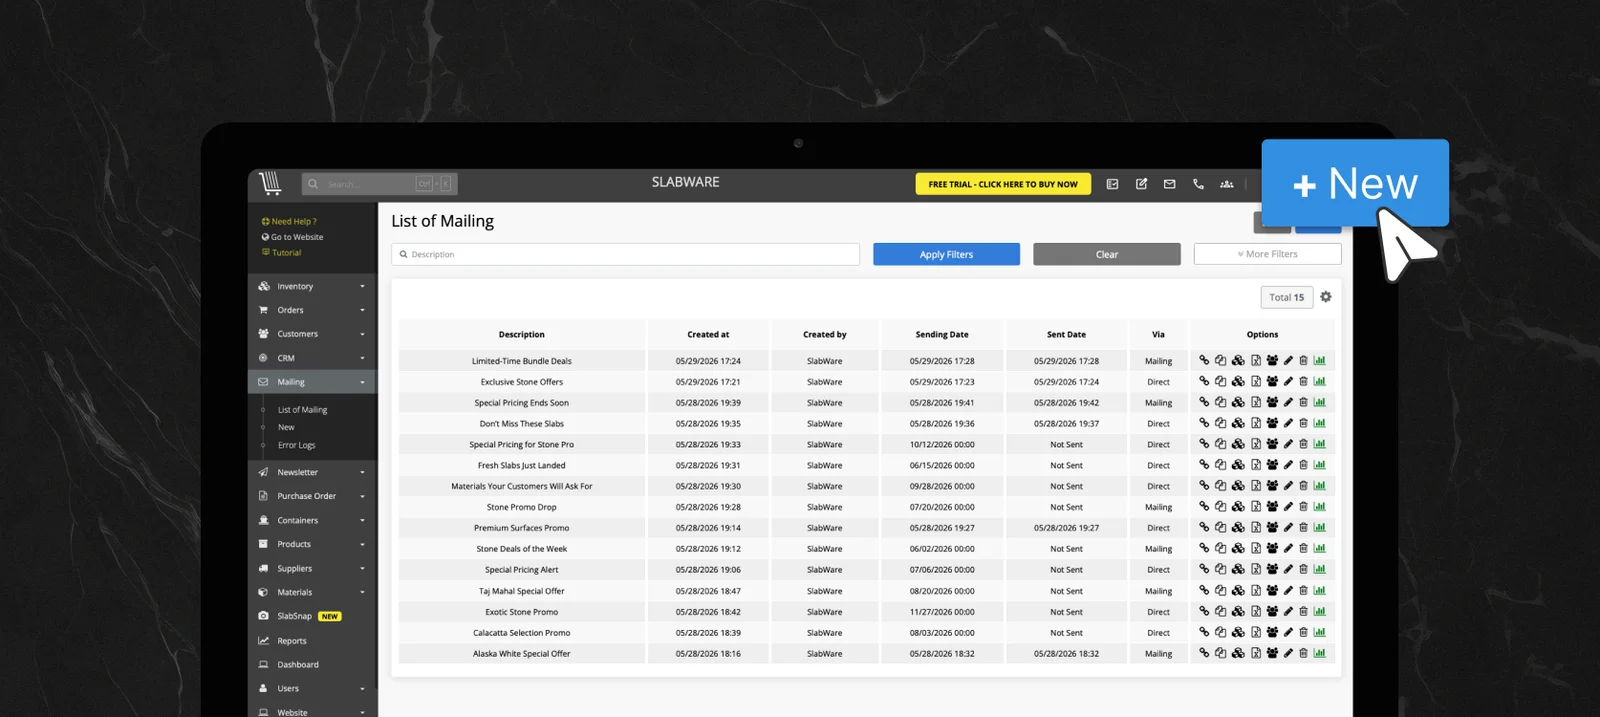Expand the Customers sidebar menu
1600x717 pixels.
(x=312, y=334)
